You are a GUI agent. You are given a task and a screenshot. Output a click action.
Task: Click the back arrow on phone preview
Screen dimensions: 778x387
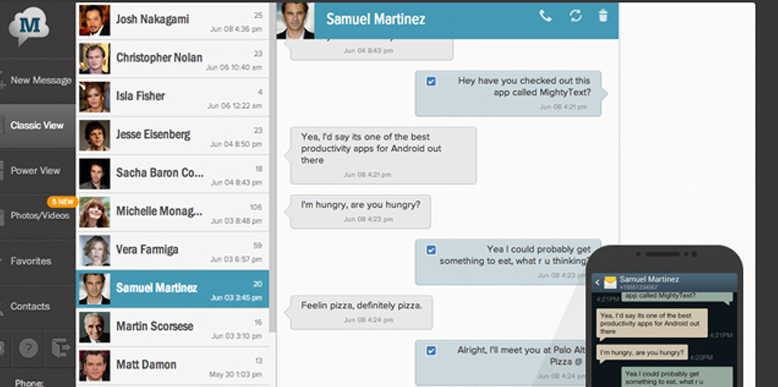coord(597,283)
